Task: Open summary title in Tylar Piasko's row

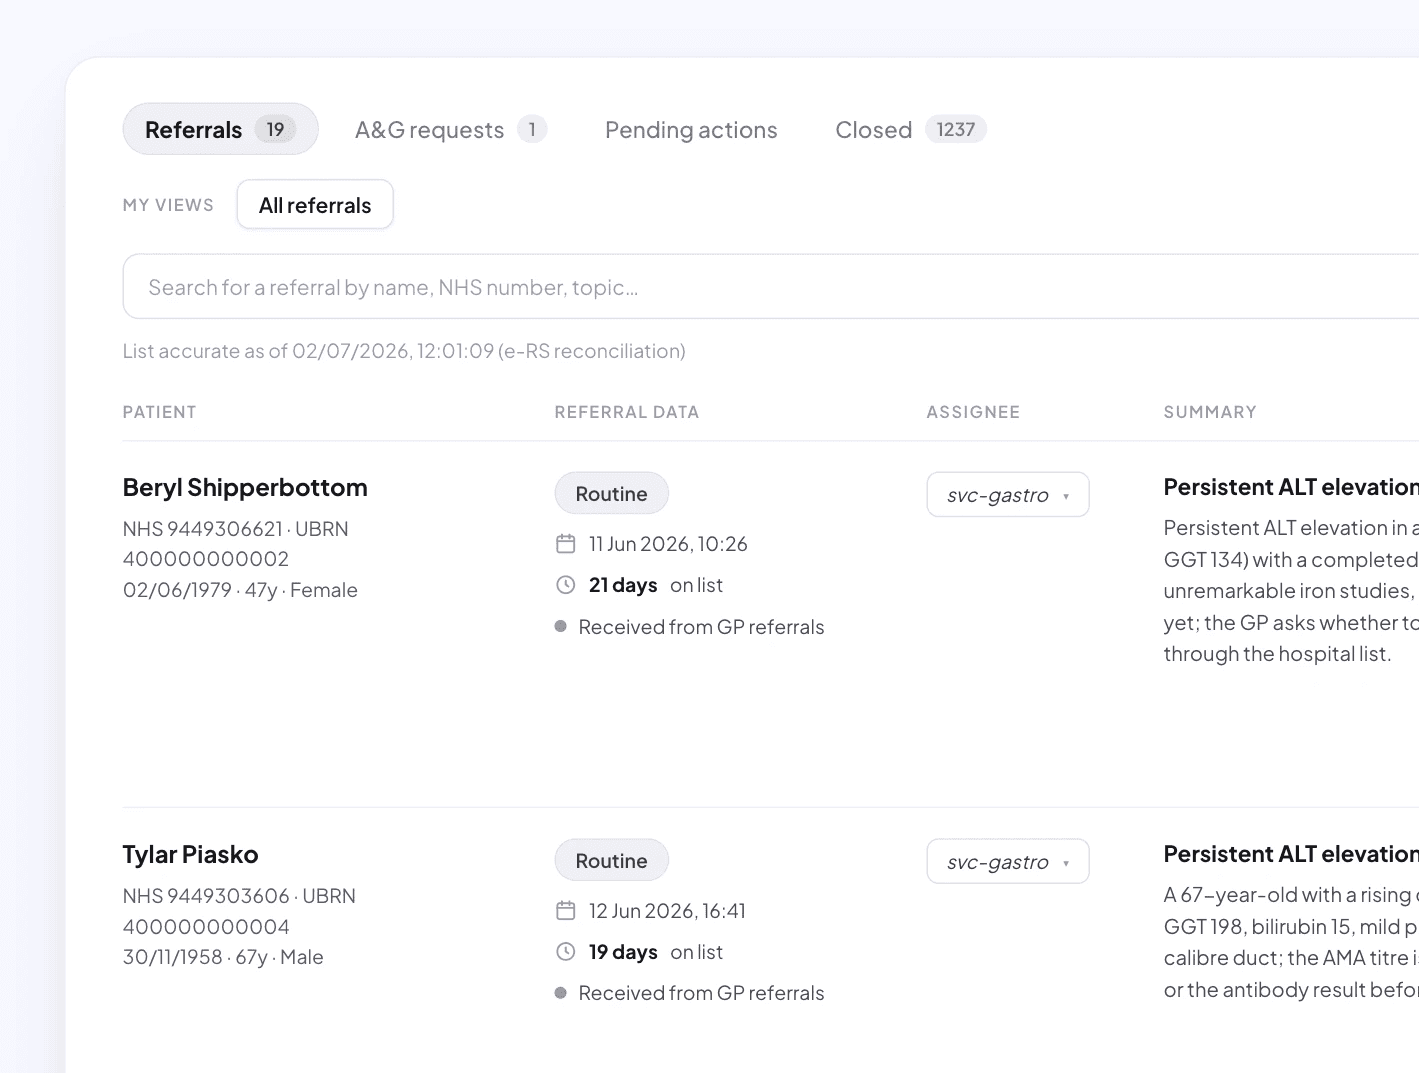Action: click(x=1291, y=854)
